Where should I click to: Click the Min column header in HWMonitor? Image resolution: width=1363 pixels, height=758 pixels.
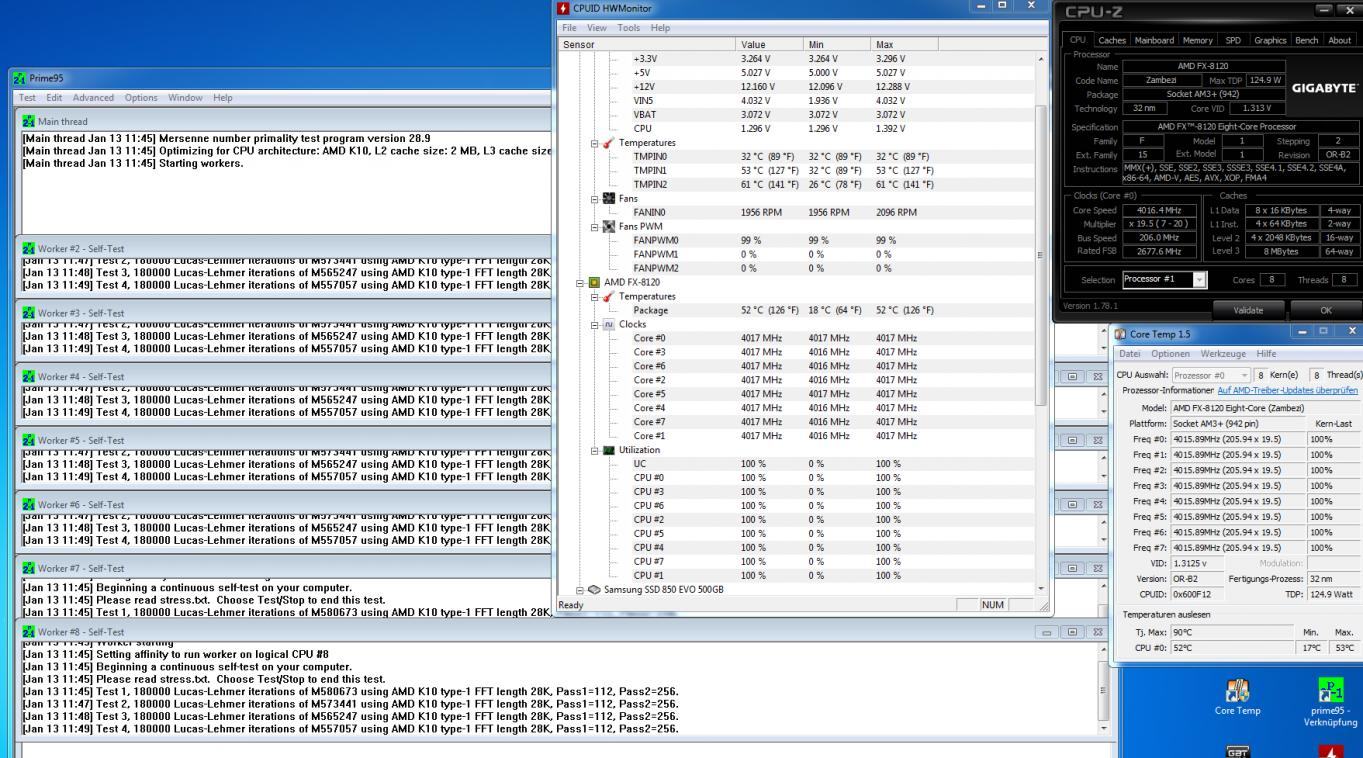(x=836, y=44)
